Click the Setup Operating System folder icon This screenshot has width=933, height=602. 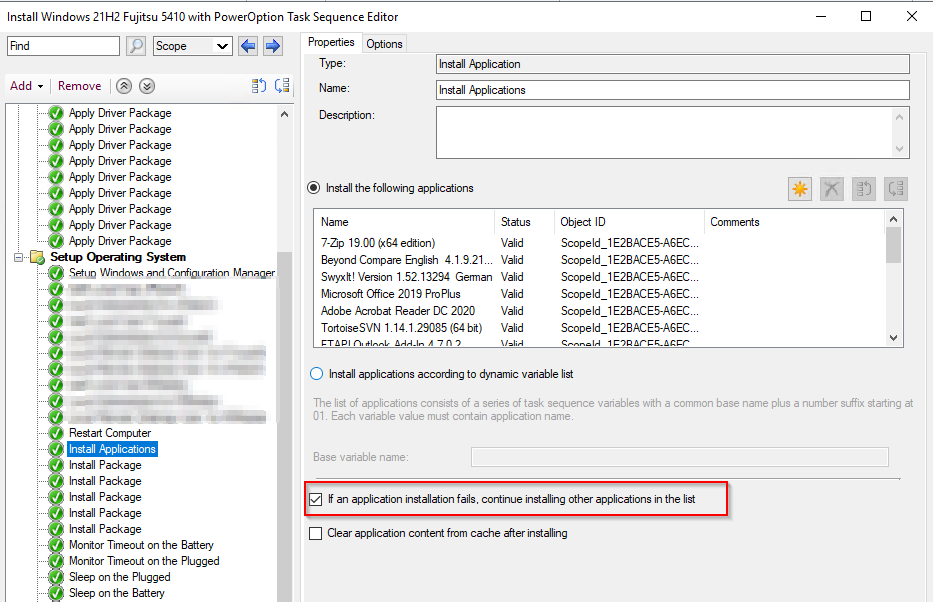tap(37, 257)
